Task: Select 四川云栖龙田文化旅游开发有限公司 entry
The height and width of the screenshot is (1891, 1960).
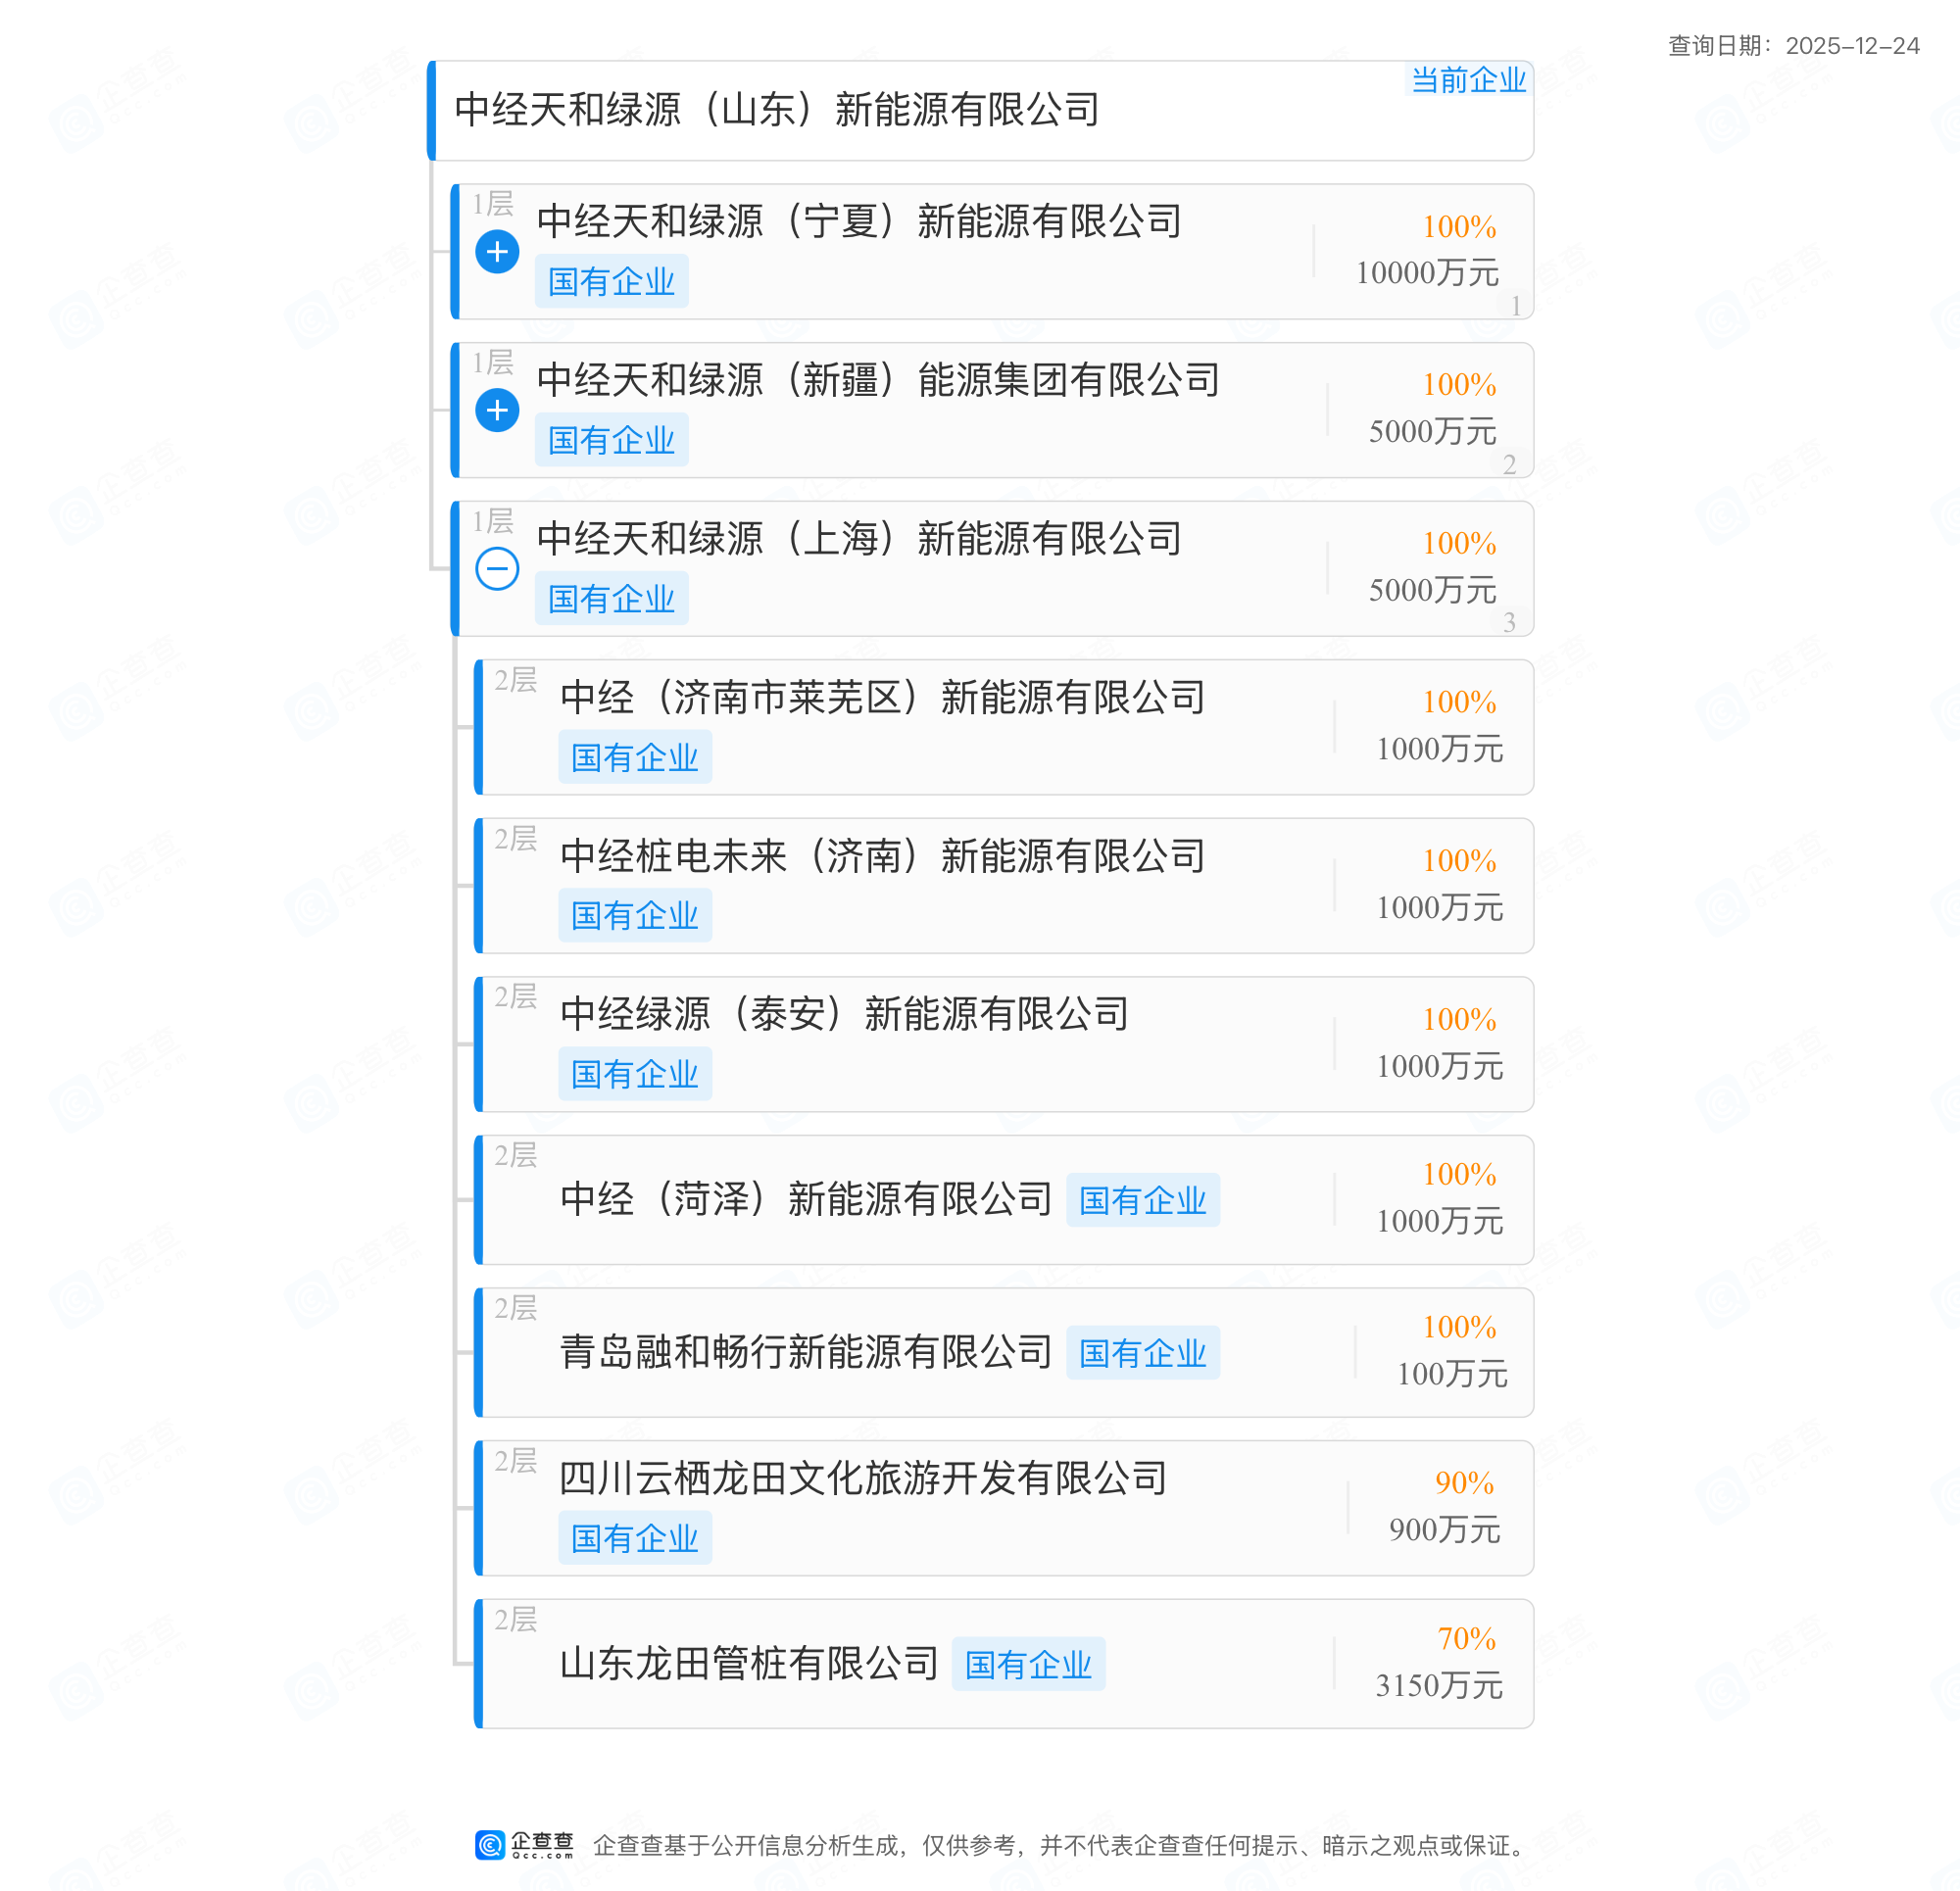Action: (863, 1479)
